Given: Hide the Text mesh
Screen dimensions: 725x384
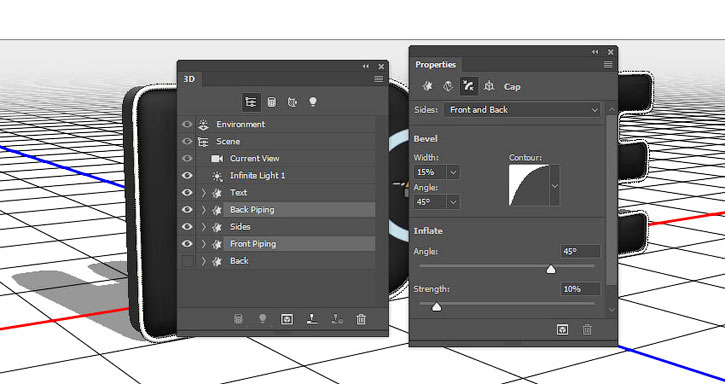Looking at the screenshot, I should point(187,192).
